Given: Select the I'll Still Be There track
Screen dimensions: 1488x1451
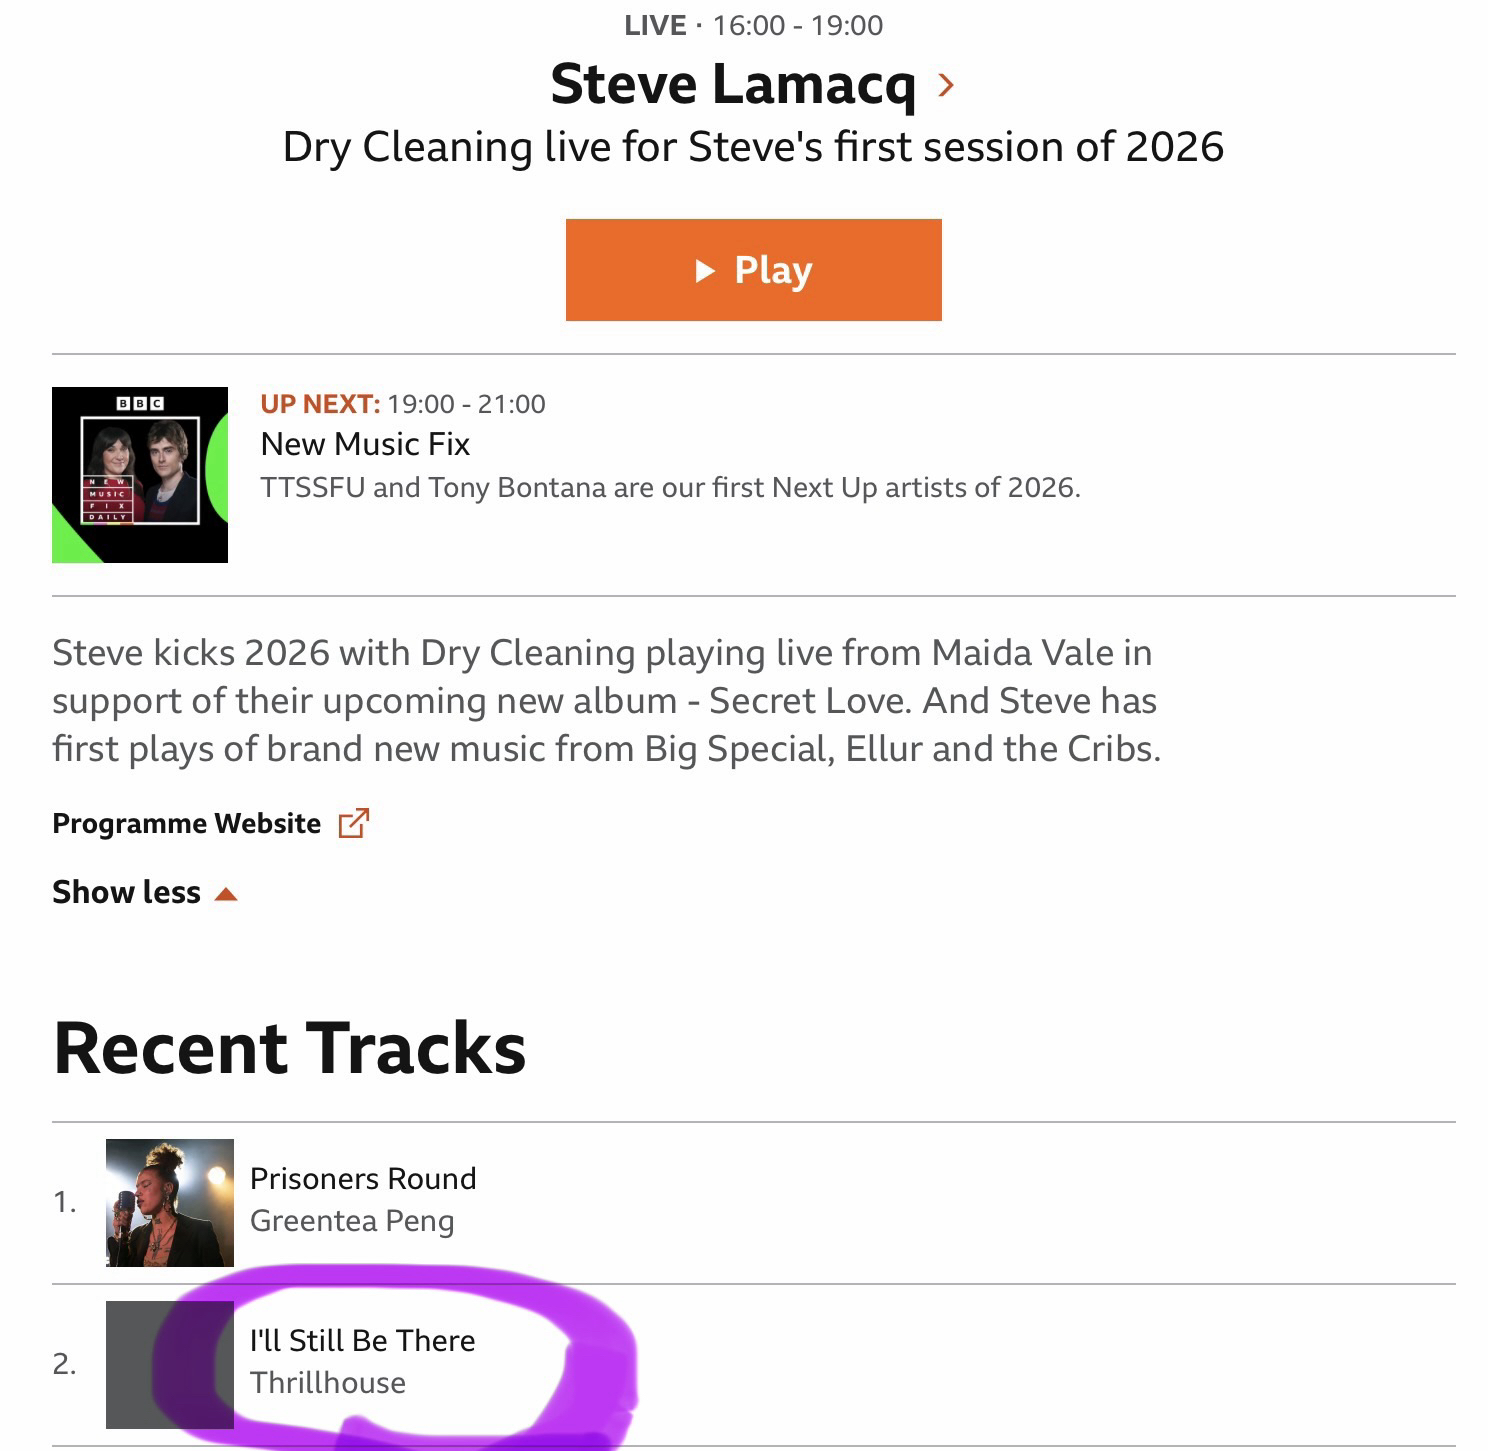Looking at the screenshot, I should 363,1341.
